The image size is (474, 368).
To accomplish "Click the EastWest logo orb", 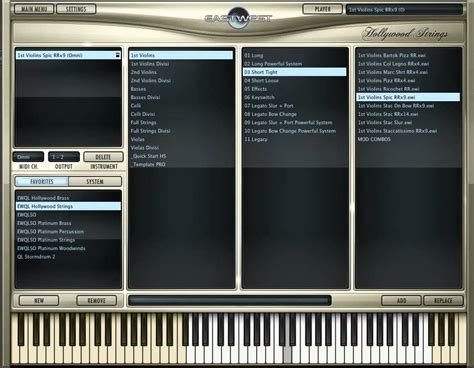I will [x=237, y=18].
